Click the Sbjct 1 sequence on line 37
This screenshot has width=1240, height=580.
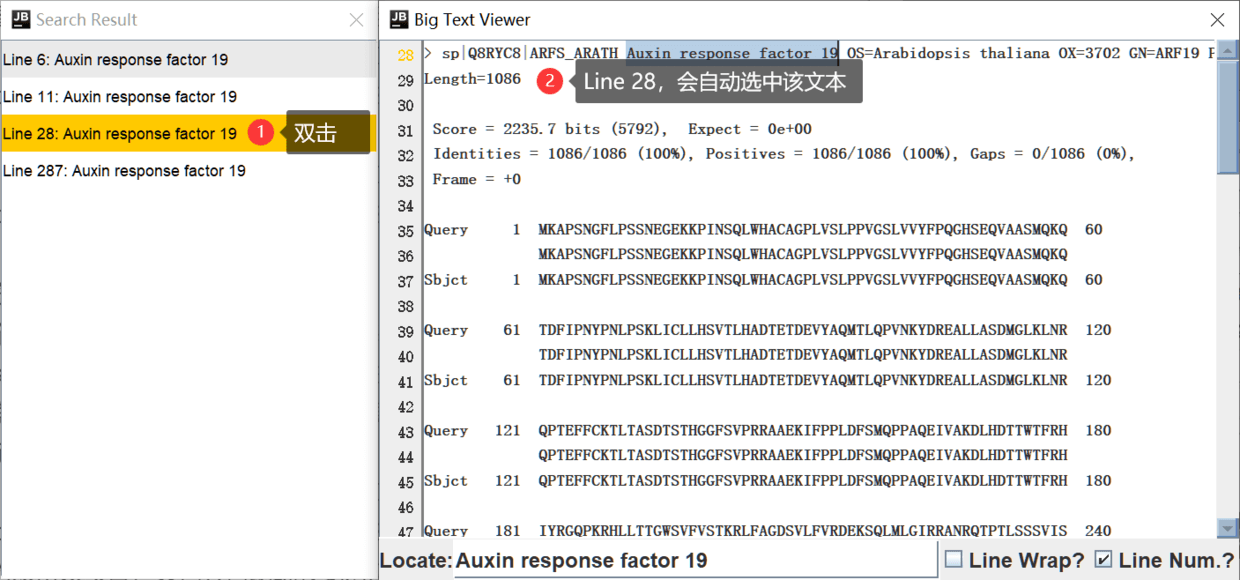pyautogui.click(x=802, y=280)
